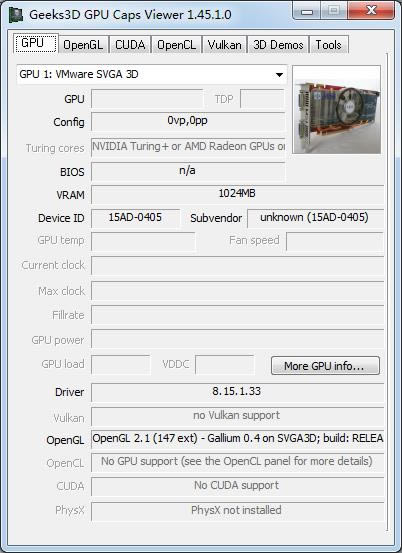Click the 'no Vulkan support' field

(x=237, y=416)
